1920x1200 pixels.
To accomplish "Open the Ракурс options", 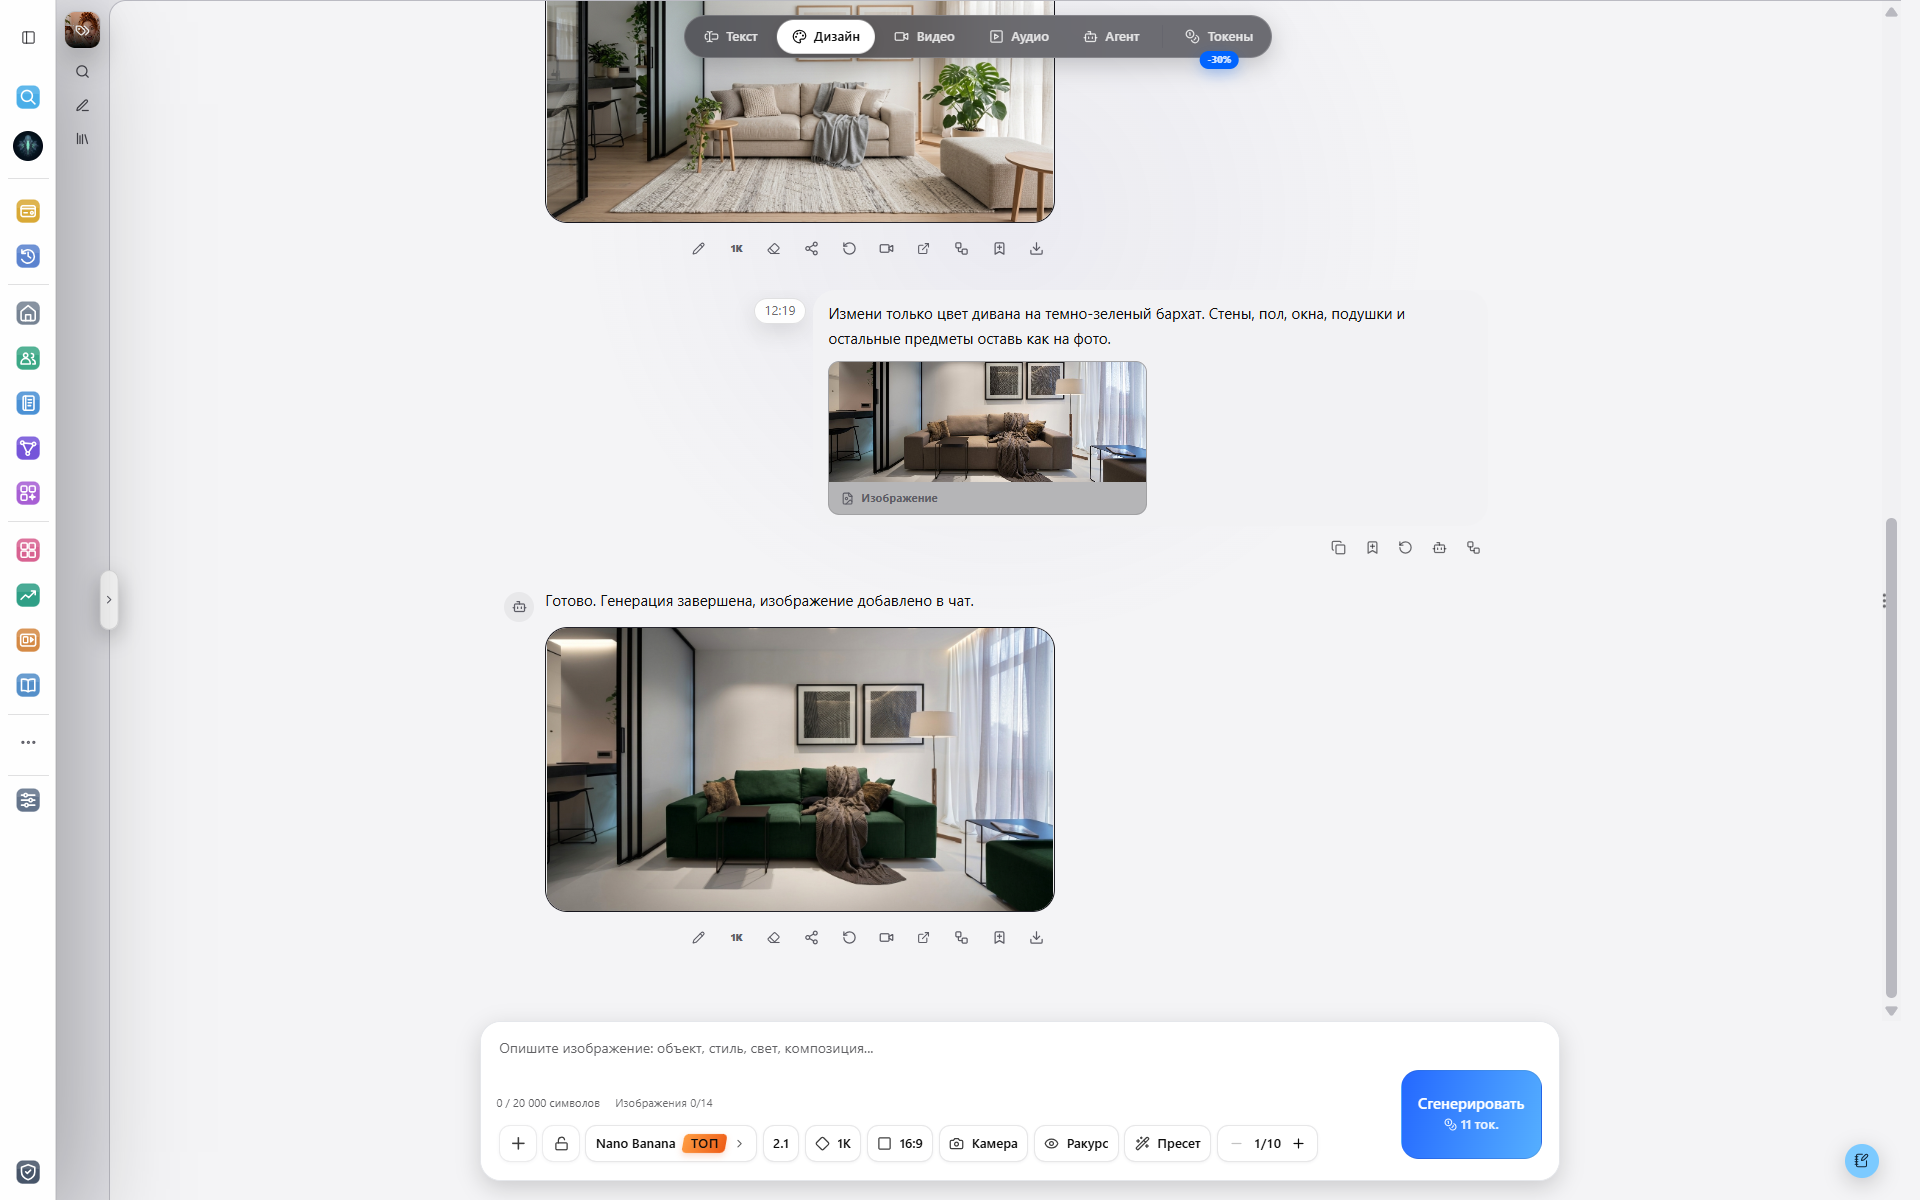I will [x=1076, y=1143].
